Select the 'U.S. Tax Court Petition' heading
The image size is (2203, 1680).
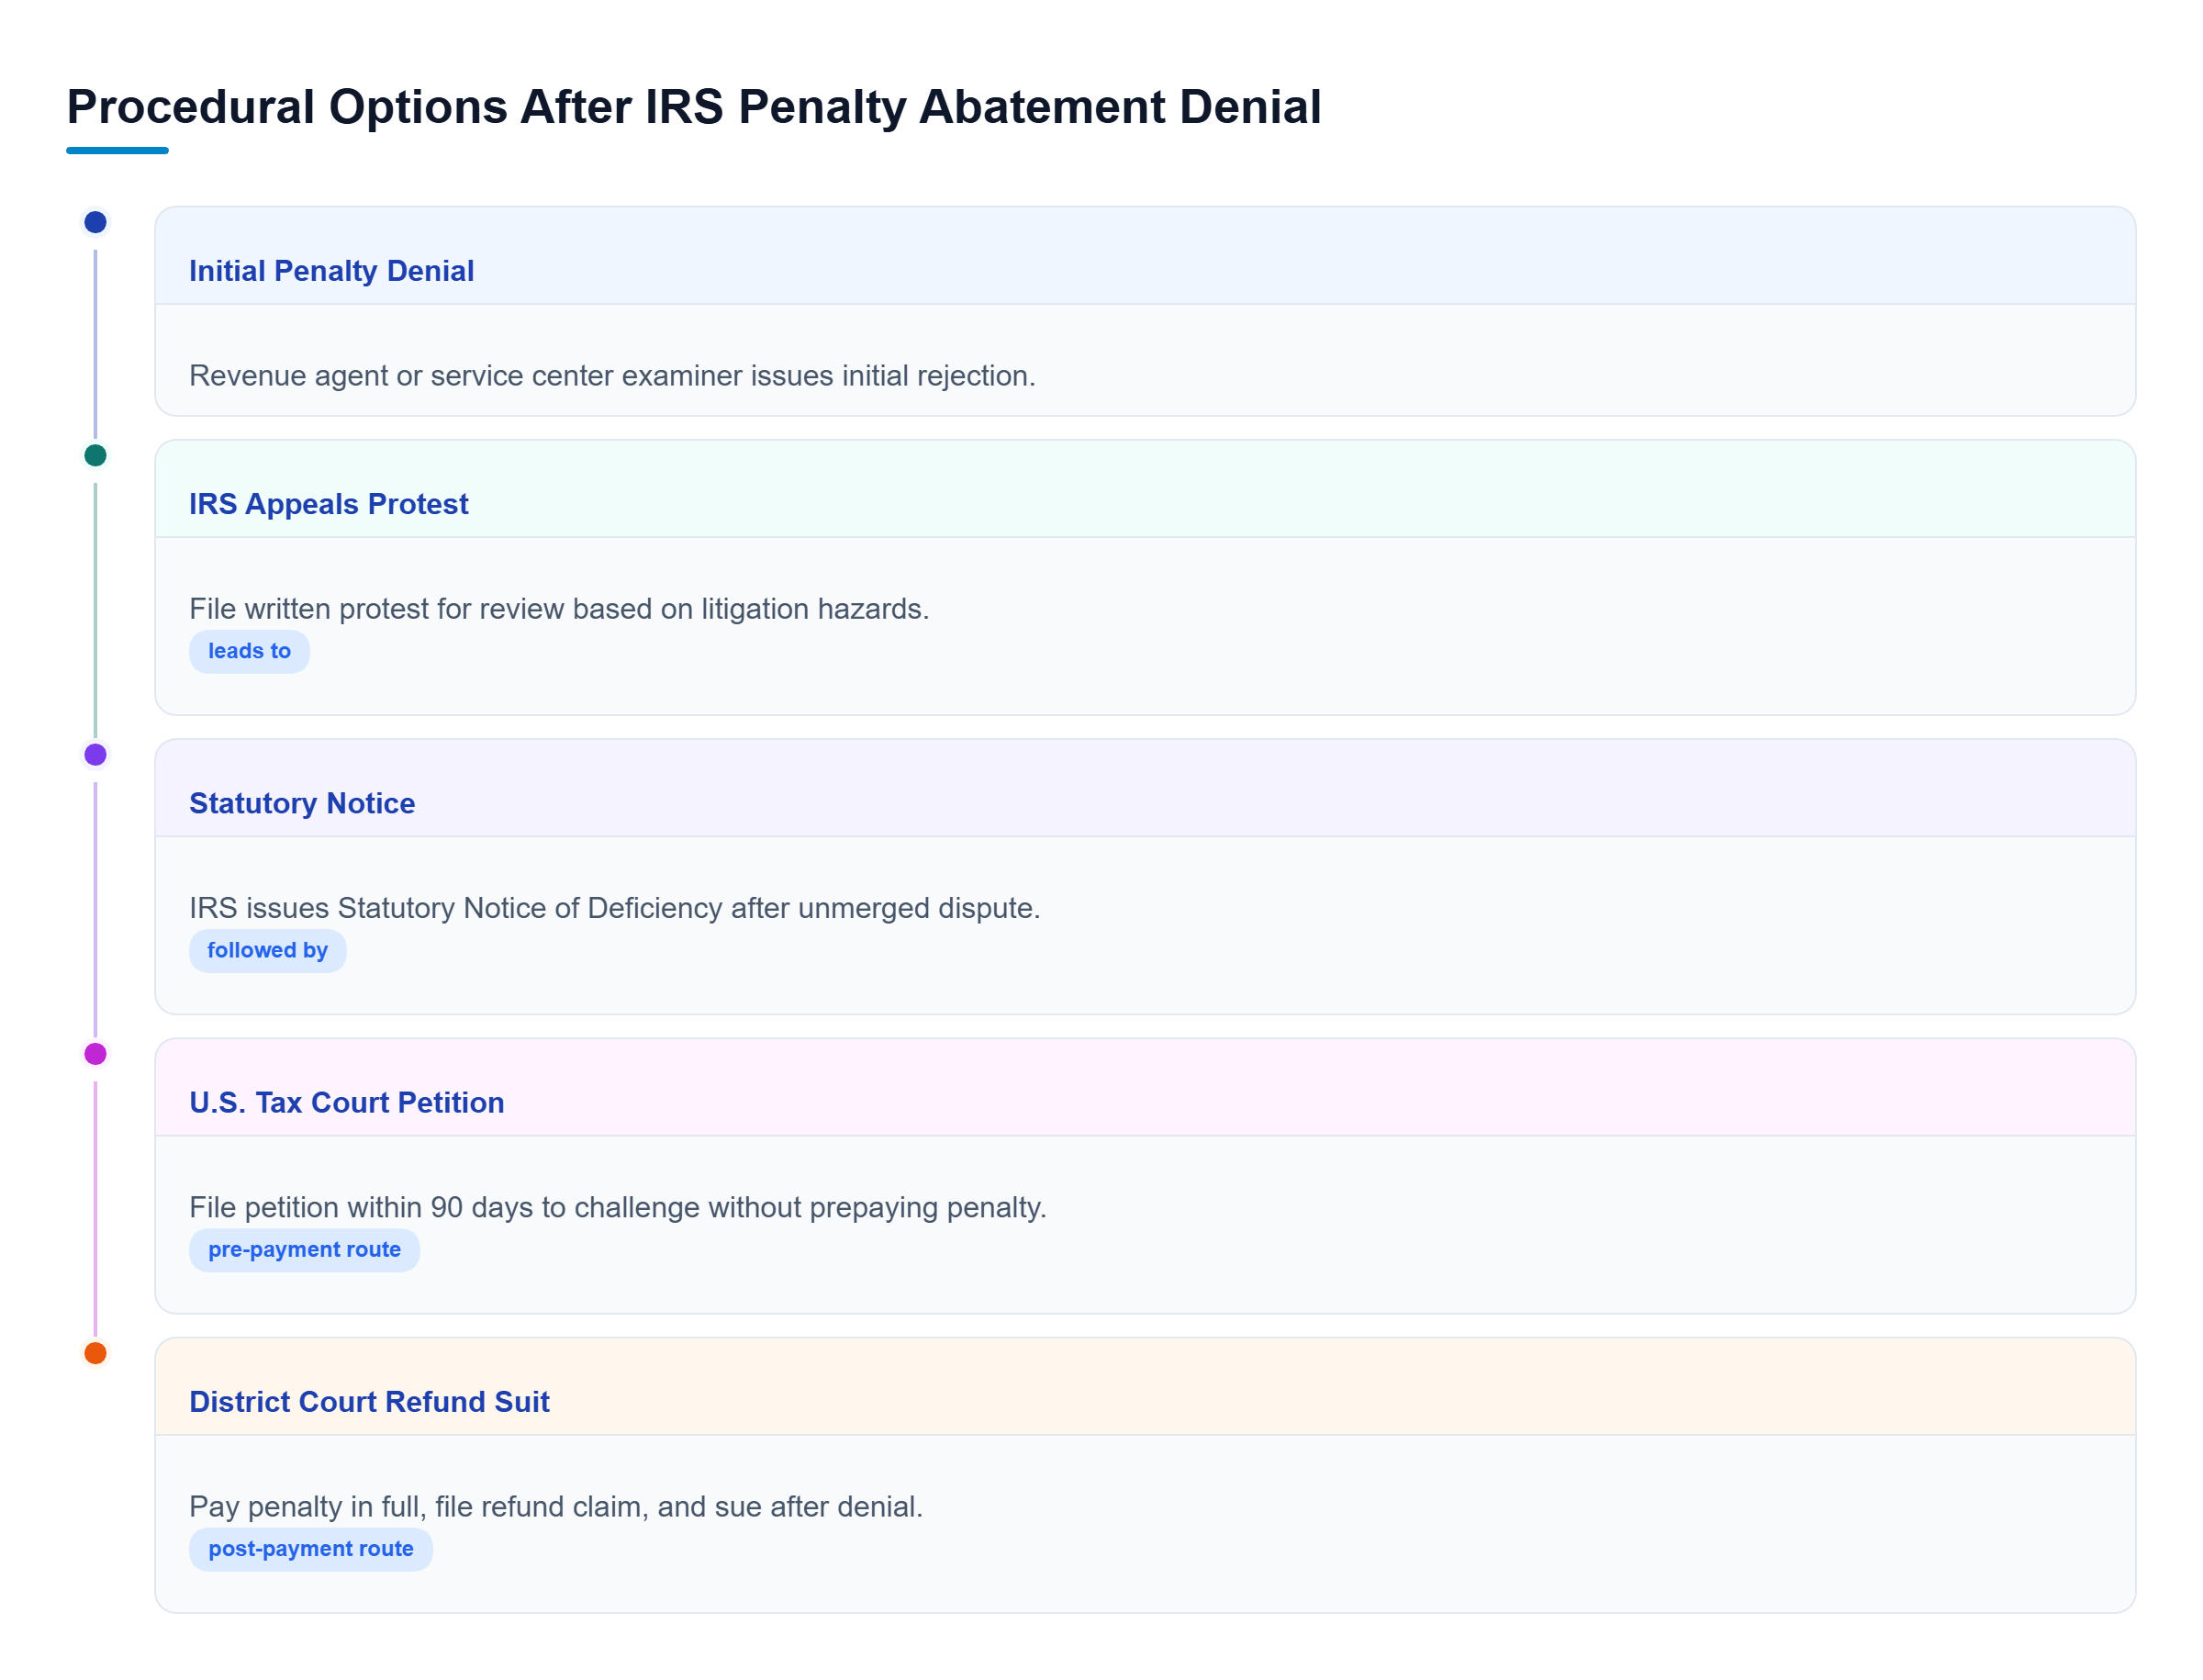click(x=346, y=1102)
